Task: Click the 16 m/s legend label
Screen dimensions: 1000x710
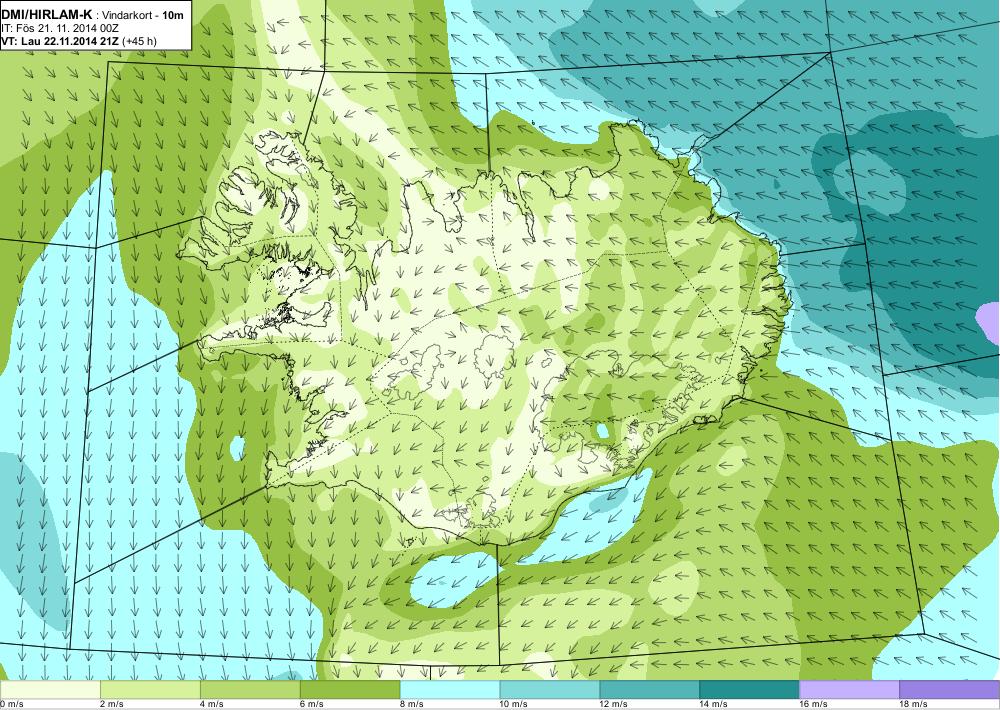Action: click(813, 704)
